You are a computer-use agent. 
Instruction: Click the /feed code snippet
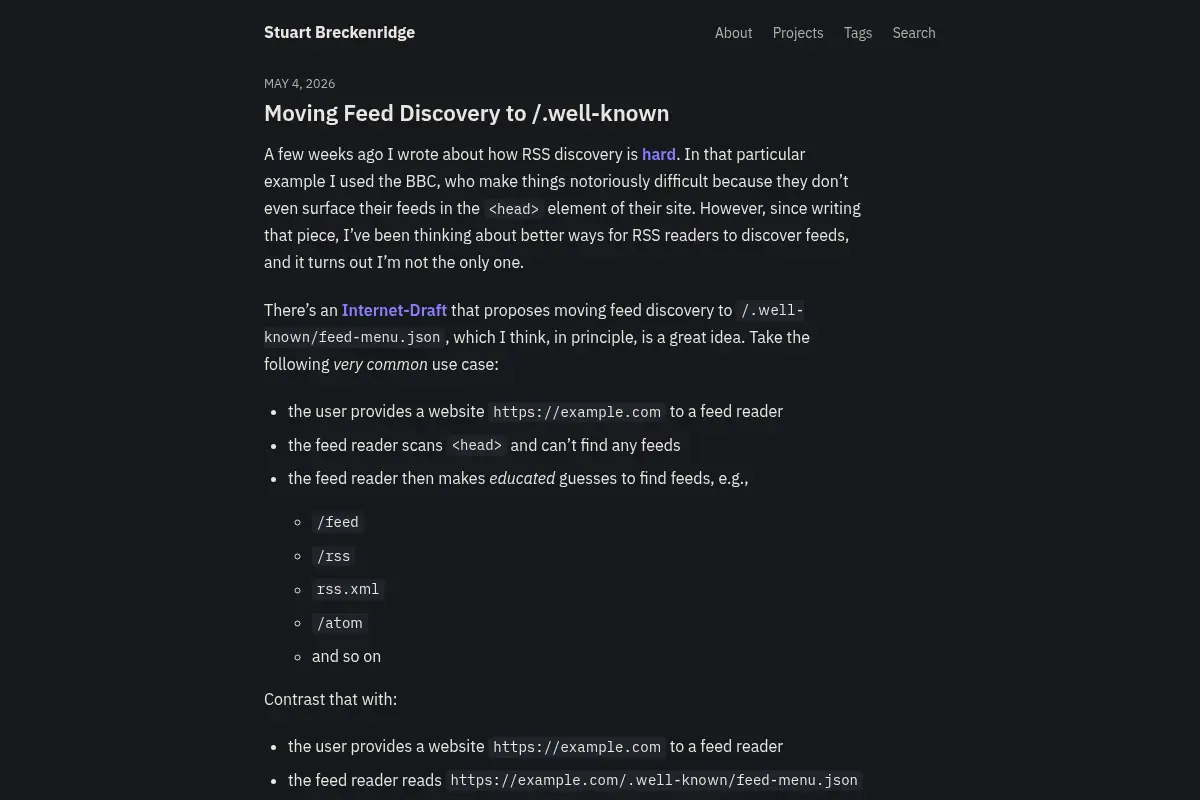[x=338, y=522]
